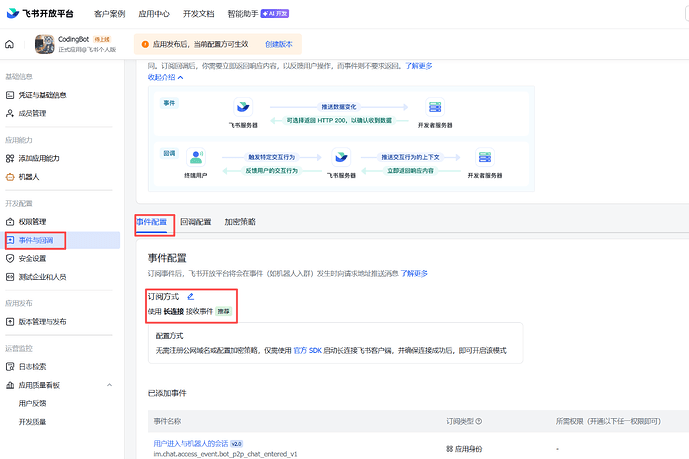689x459 pixels.
Task: Click the 日志检索 sidebar icon
Action: [10, 366]
